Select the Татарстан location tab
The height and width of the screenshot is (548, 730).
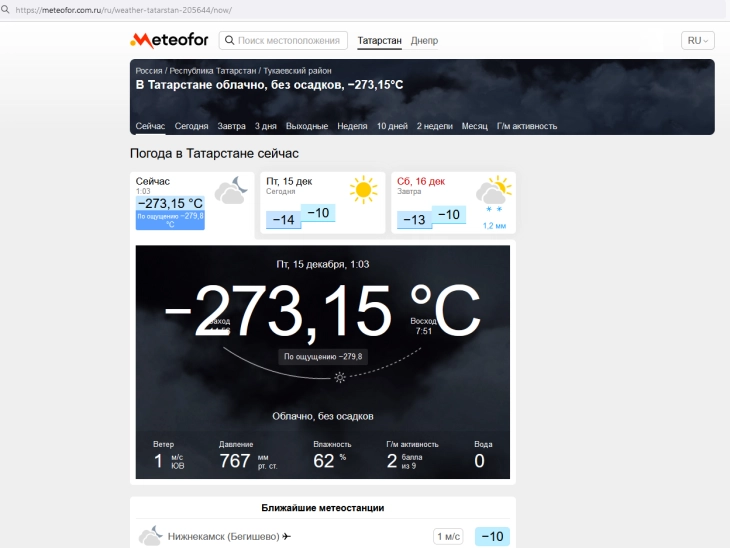(x=379, y=41)
